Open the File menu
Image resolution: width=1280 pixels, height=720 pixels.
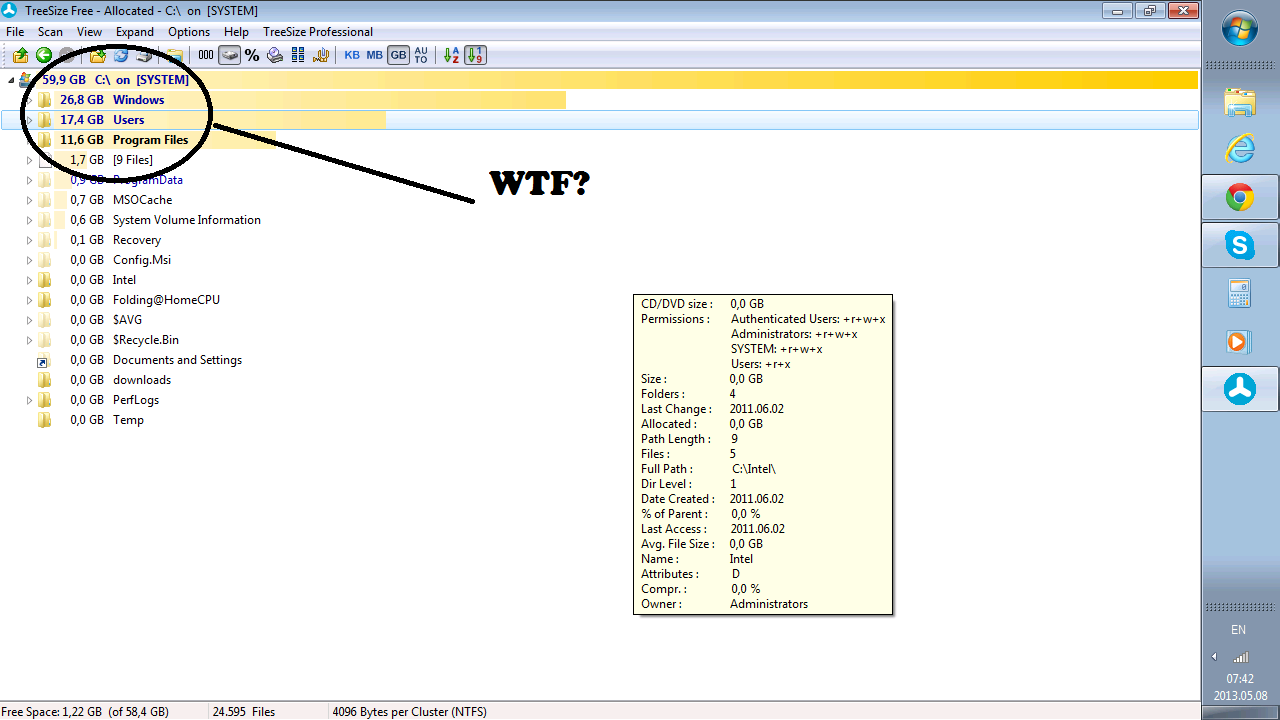[15, 32]
